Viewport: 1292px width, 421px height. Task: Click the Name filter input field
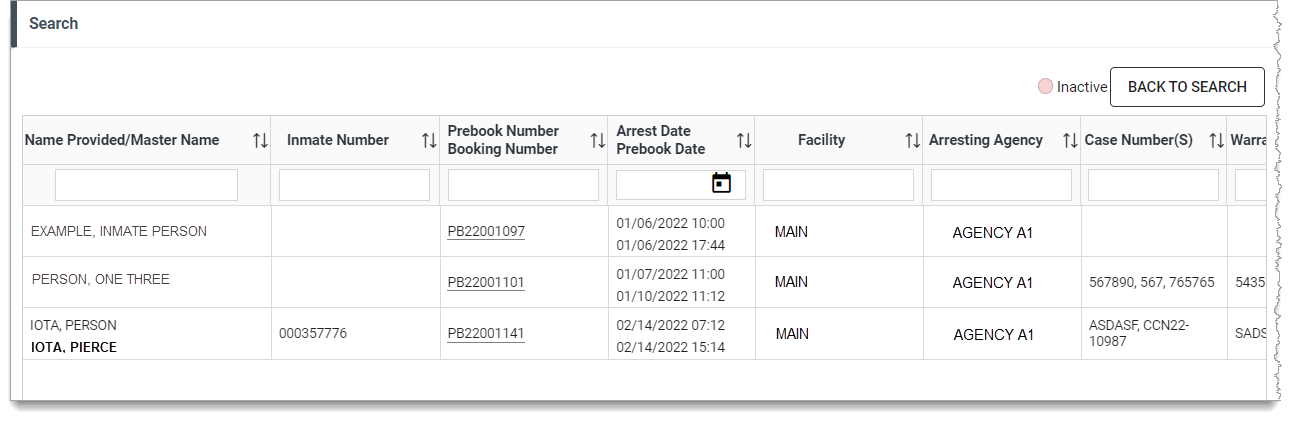[146, 185]
